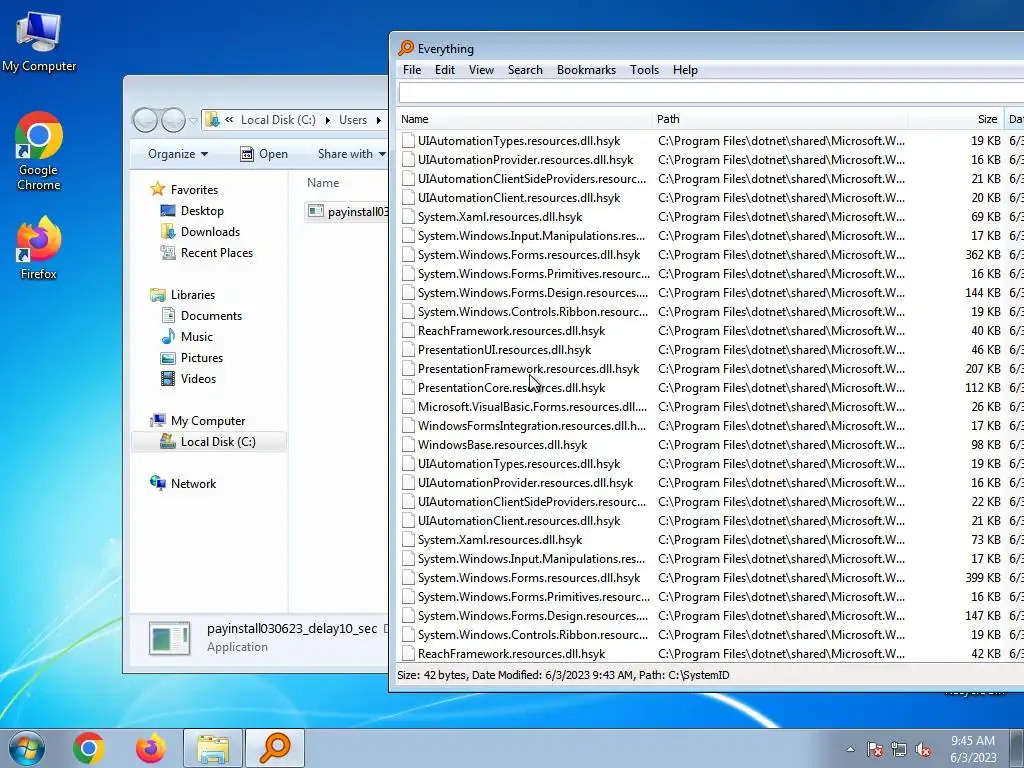Expand arrow after Users breadcrumb
Viewport: 1024px width, 768px height.
pyautogui.click(x=378, y=120)
